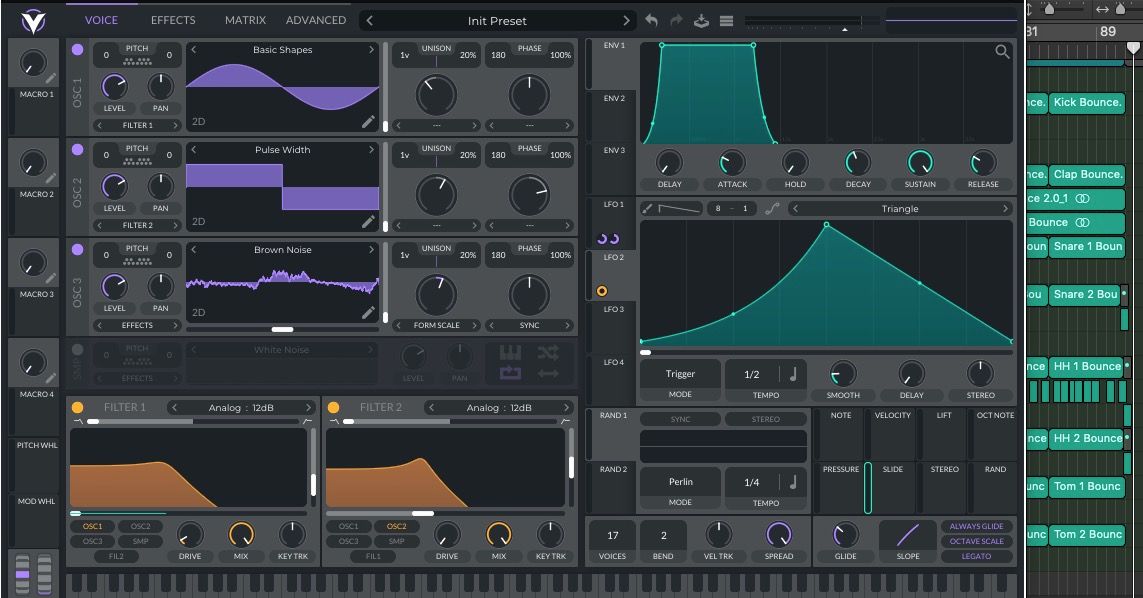
Task: Switch to the EFFECTS tab
Action: point(172,20)
